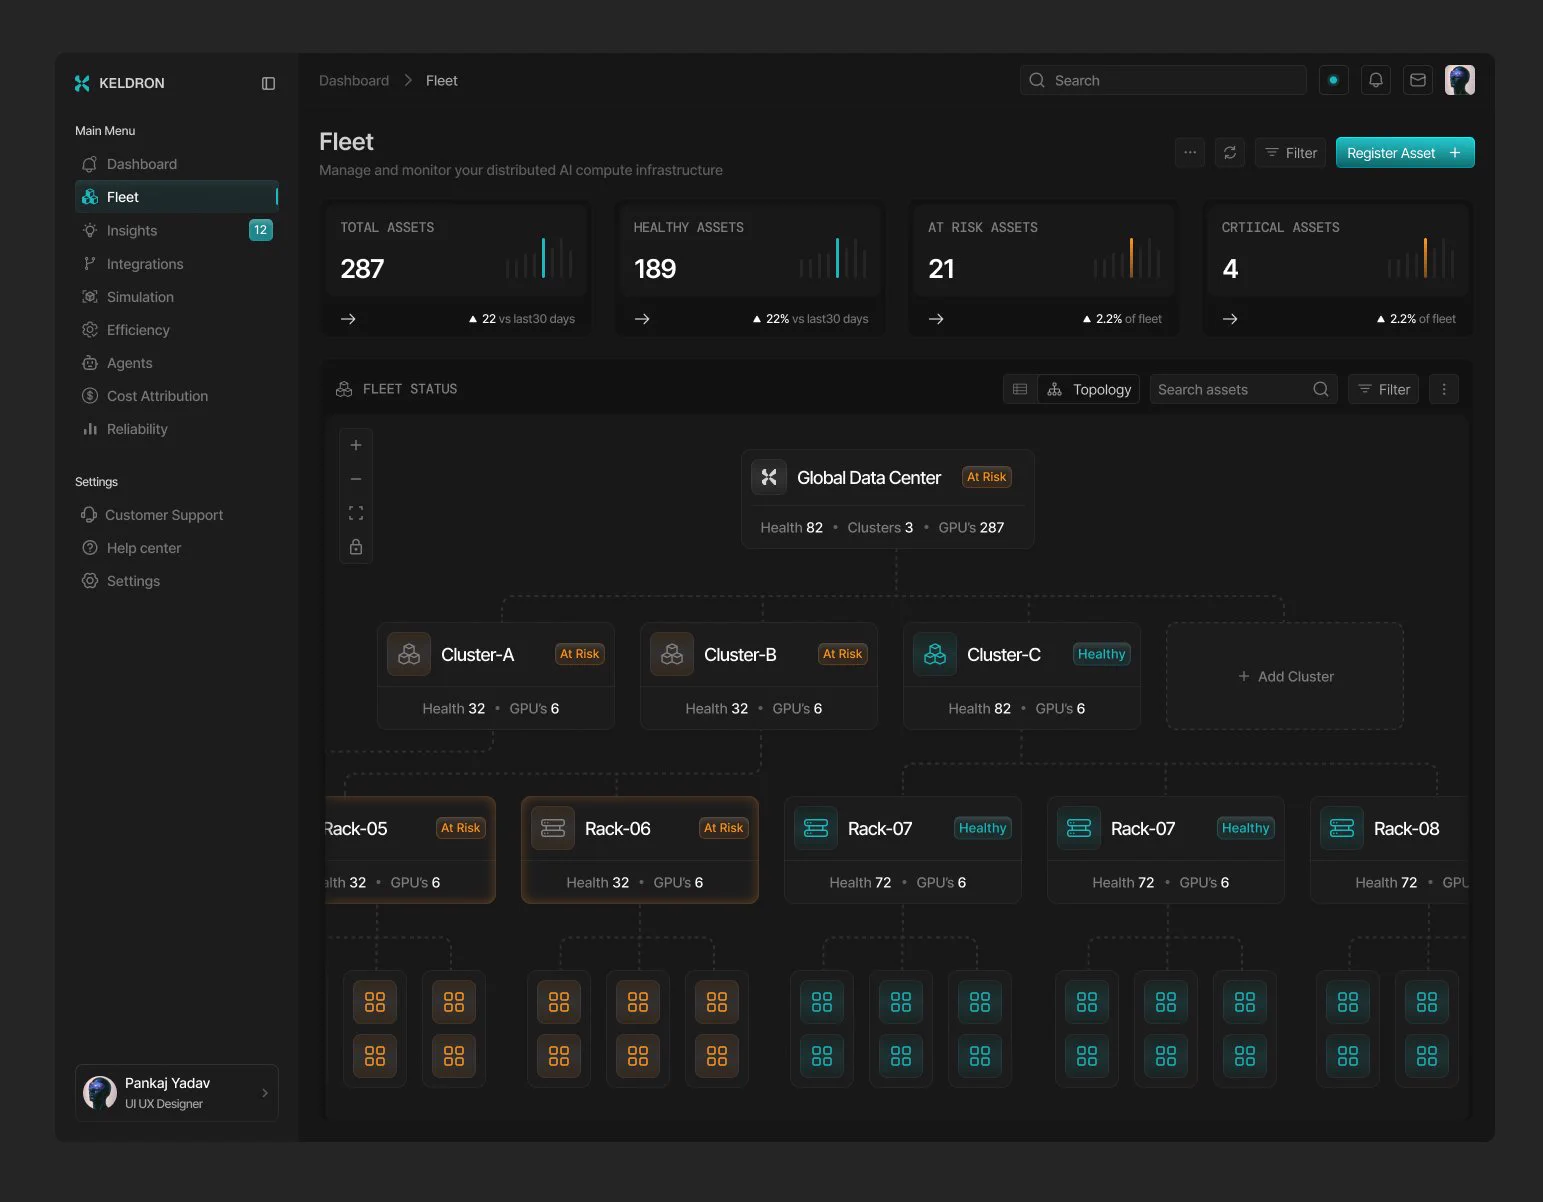Open Total Assets details arrow
The height and width of the screenshot is (1202, 1543).
[348, 319]
